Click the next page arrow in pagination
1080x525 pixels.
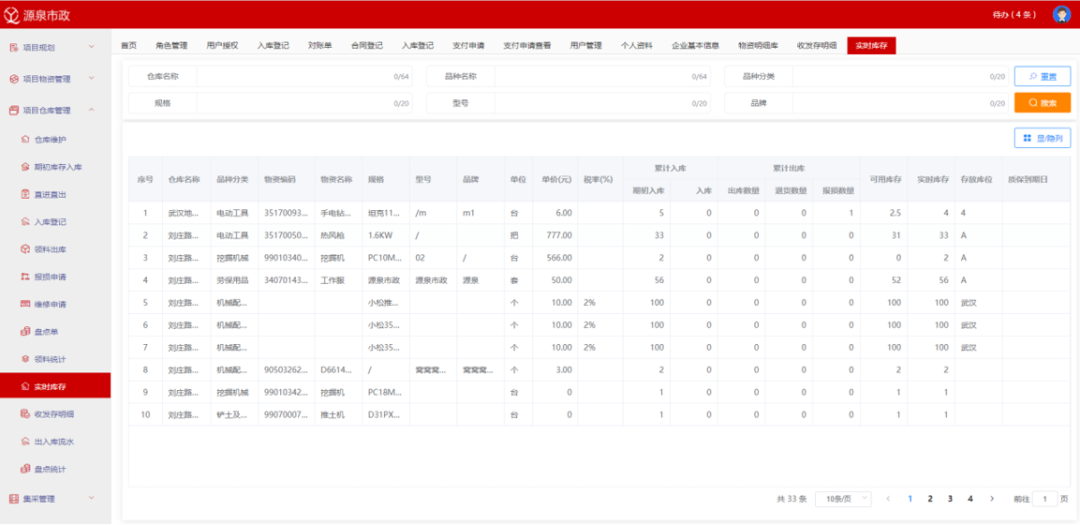coord(991,498)
